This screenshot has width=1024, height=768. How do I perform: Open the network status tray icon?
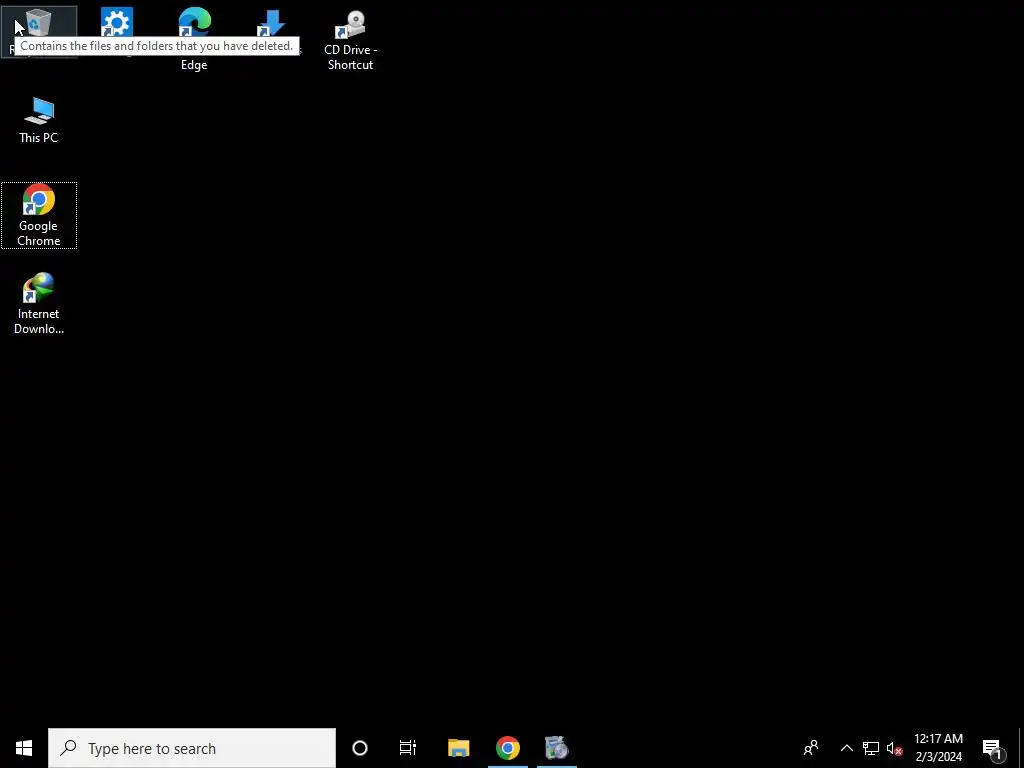[x=871, y=748]
